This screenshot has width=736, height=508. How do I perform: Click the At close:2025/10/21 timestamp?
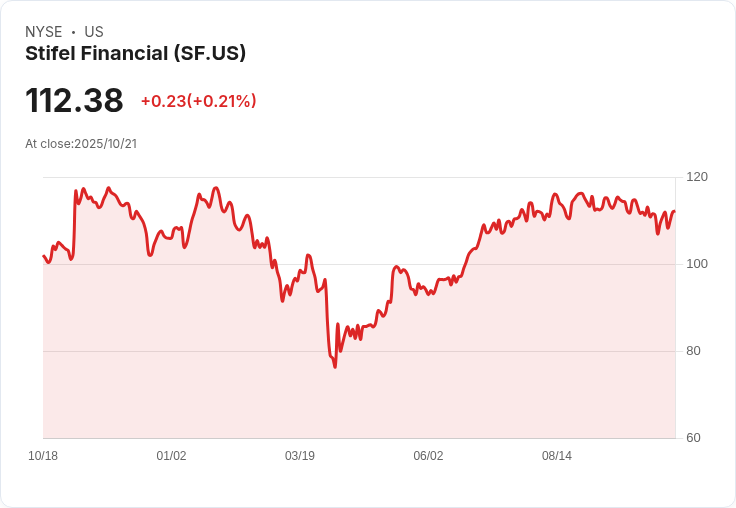pos(81,143)
